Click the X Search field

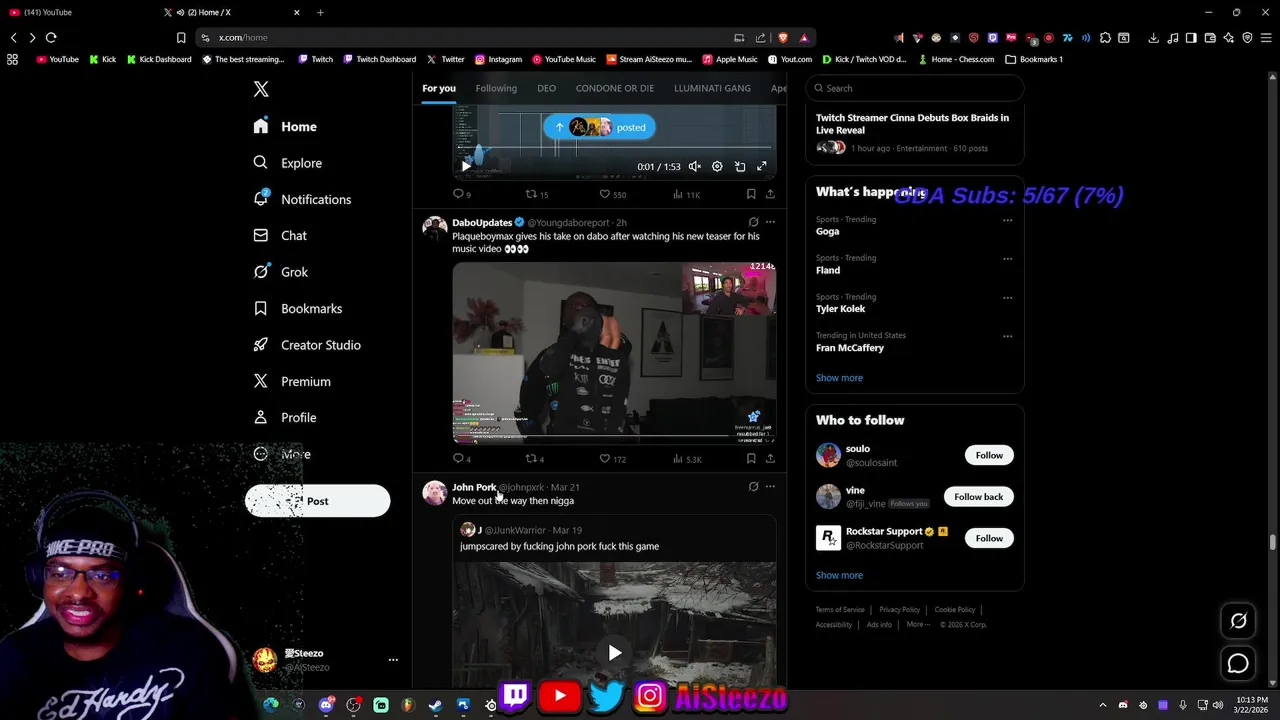[915, 88]
